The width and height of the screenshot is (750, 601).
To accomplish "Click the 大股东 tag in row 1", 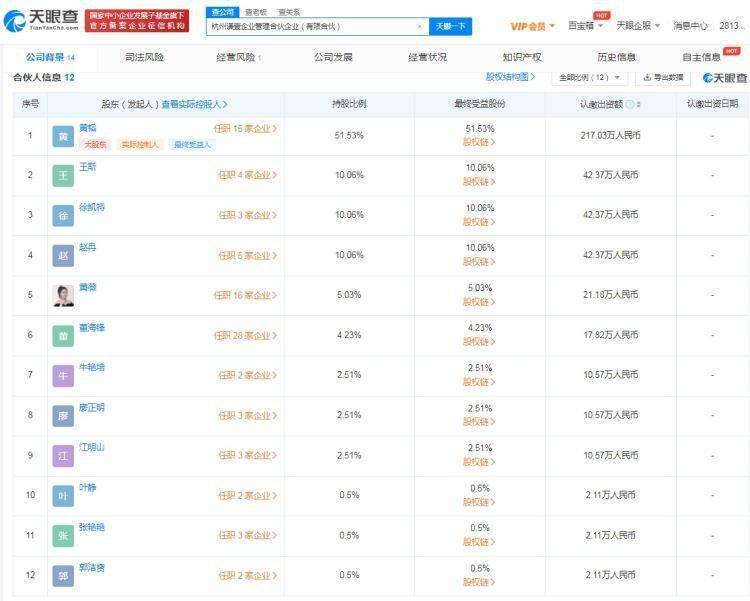I will [95, 145].
